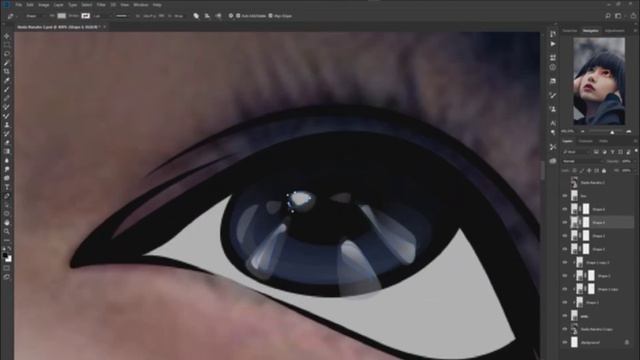640x360 pixels.
Task: Open the pen tool mode Shape dropdown
Action: (x=34, y=16)
